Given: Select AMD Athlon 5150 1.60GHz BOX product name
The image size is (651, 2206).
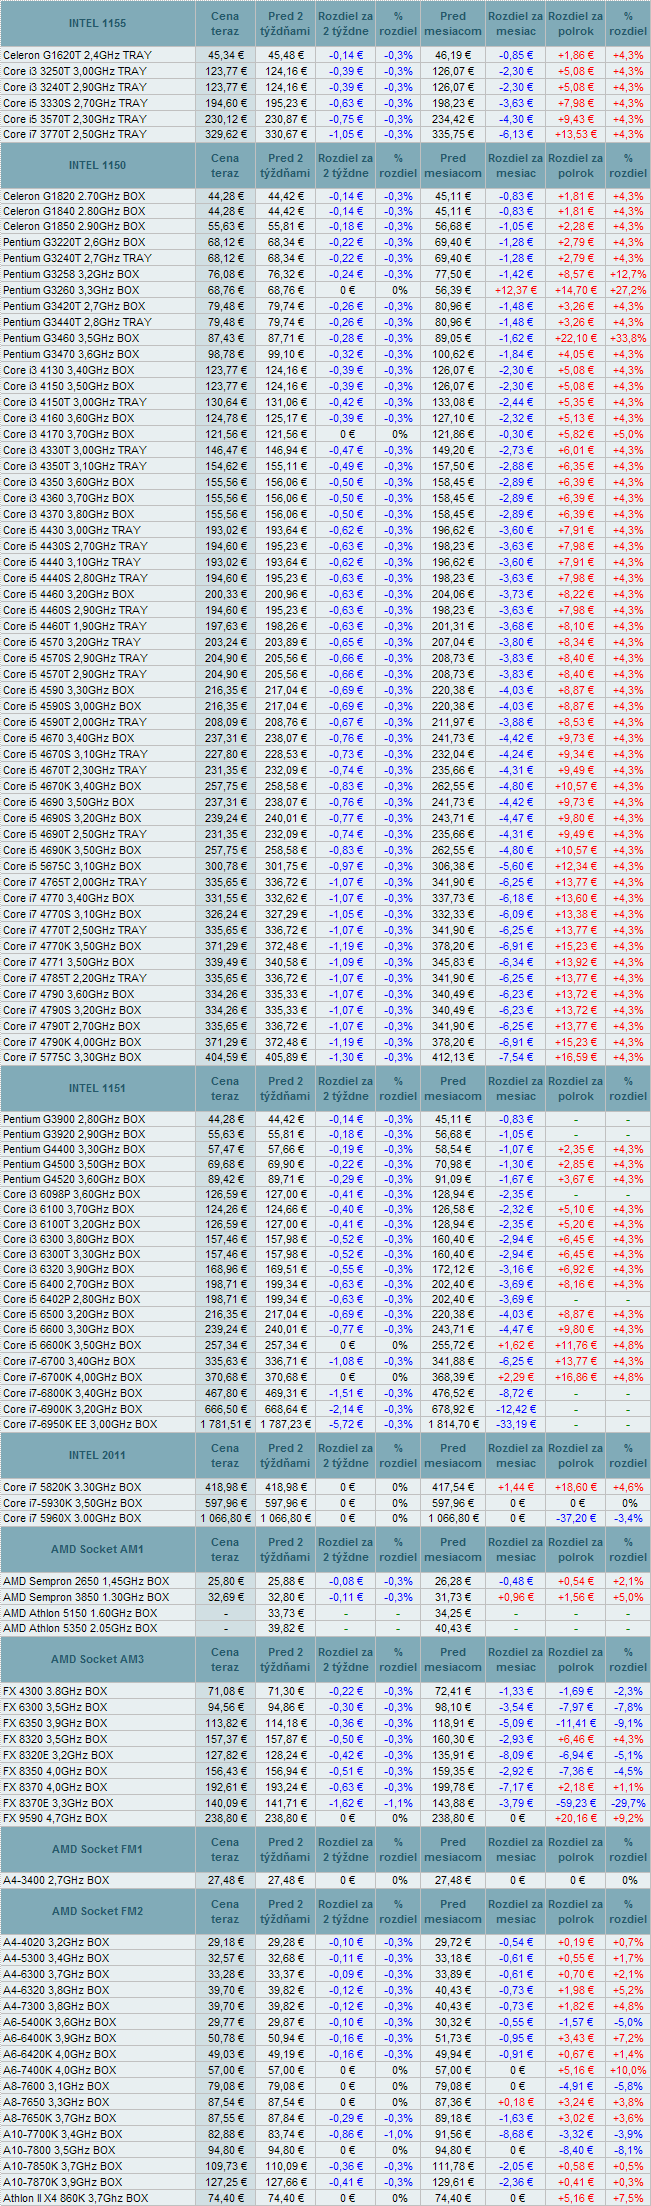Looking at the screenshot, I should pyautogui.click(x=80, y=1613).
